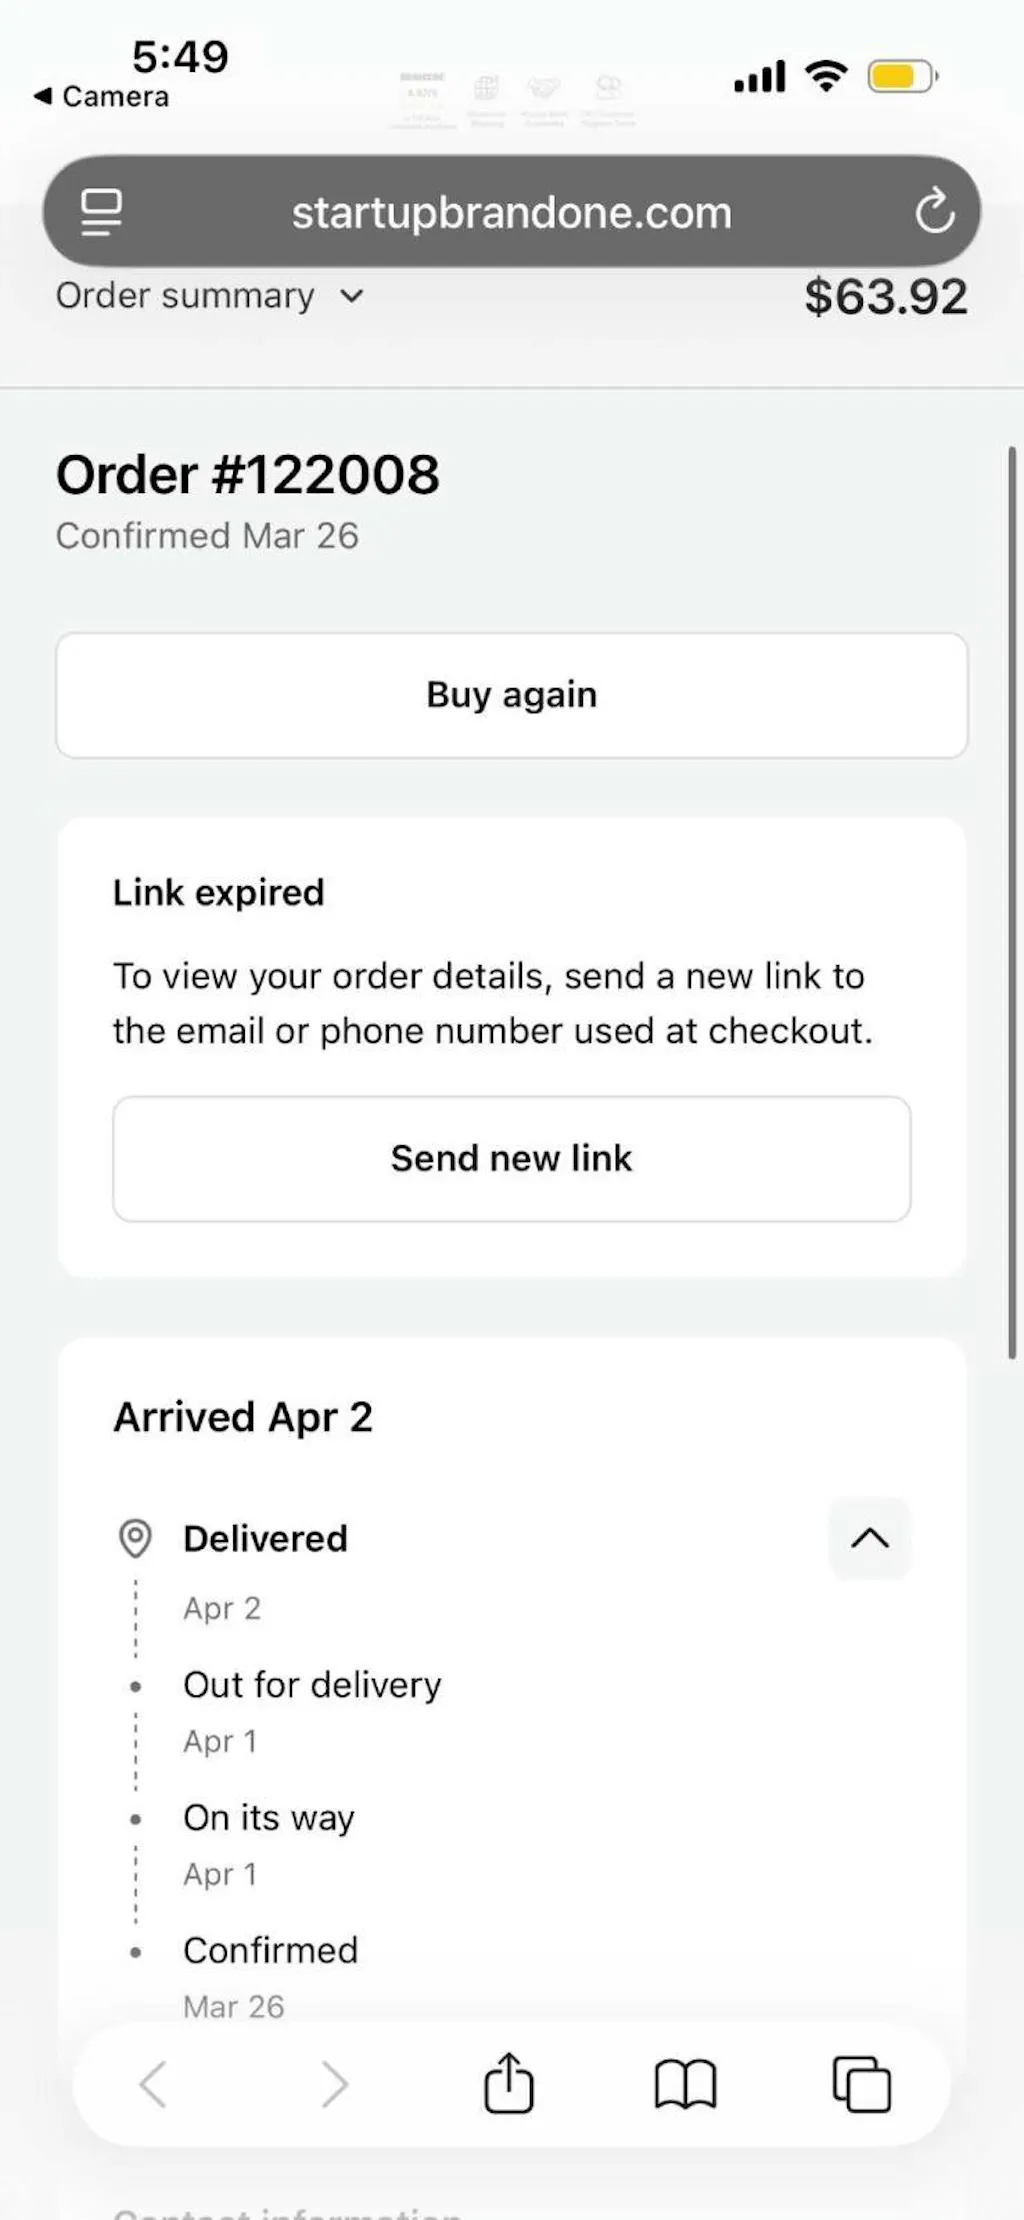Collapse the delivery tracking details chevron
This screenshot has height=2220, width=1024.
(869, 1538)
